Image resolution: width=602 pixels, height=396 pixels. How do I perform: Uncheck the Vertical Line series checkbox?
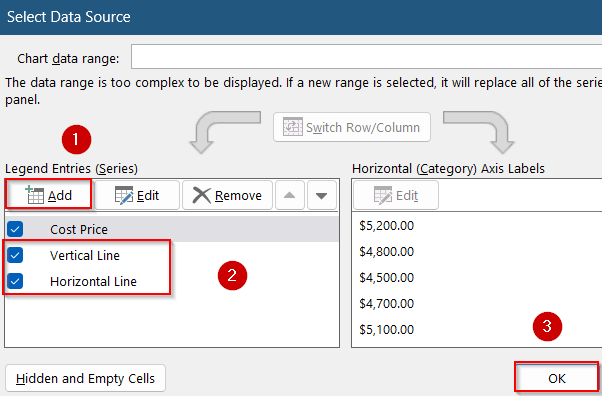[15, 255]
